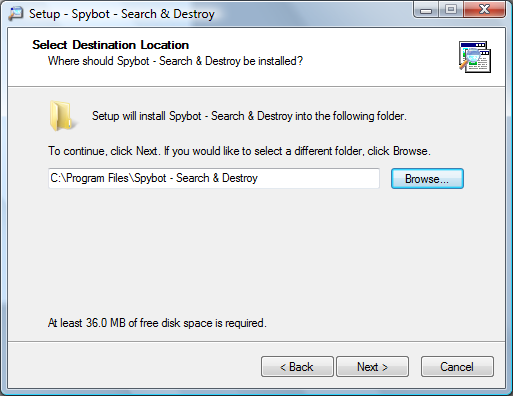Image resolution: width=513 pixels, height=396 pixels.
Task: Click the Spybot wizard icon in the header
Action: click(x=475, y=57)
